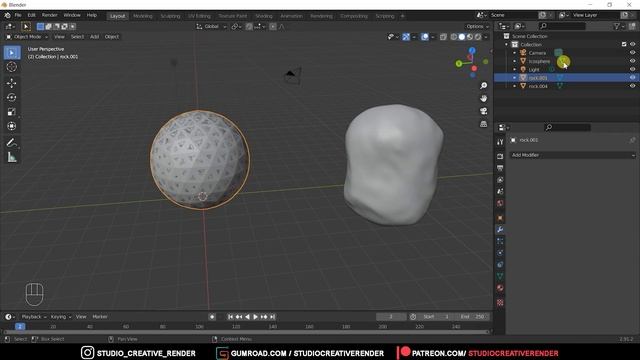Activate the Select Box tool
640x360 pixels.
tap(11, 53)
